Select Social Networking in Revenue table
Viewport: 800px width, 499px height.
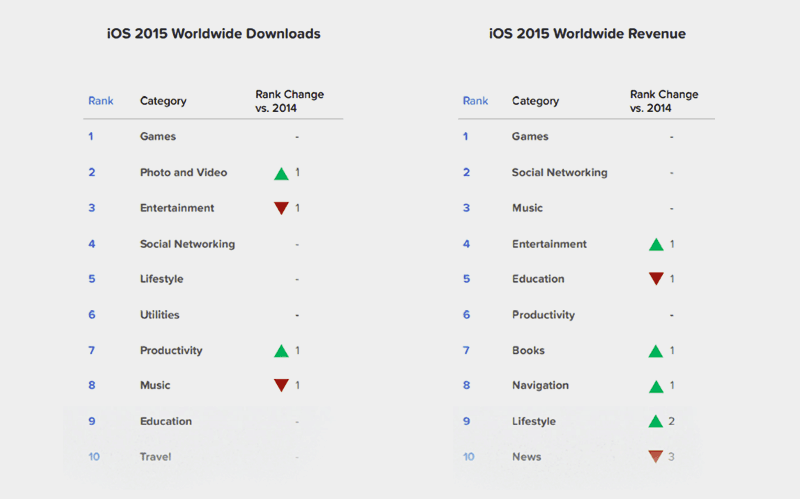[x=560, y=172]
